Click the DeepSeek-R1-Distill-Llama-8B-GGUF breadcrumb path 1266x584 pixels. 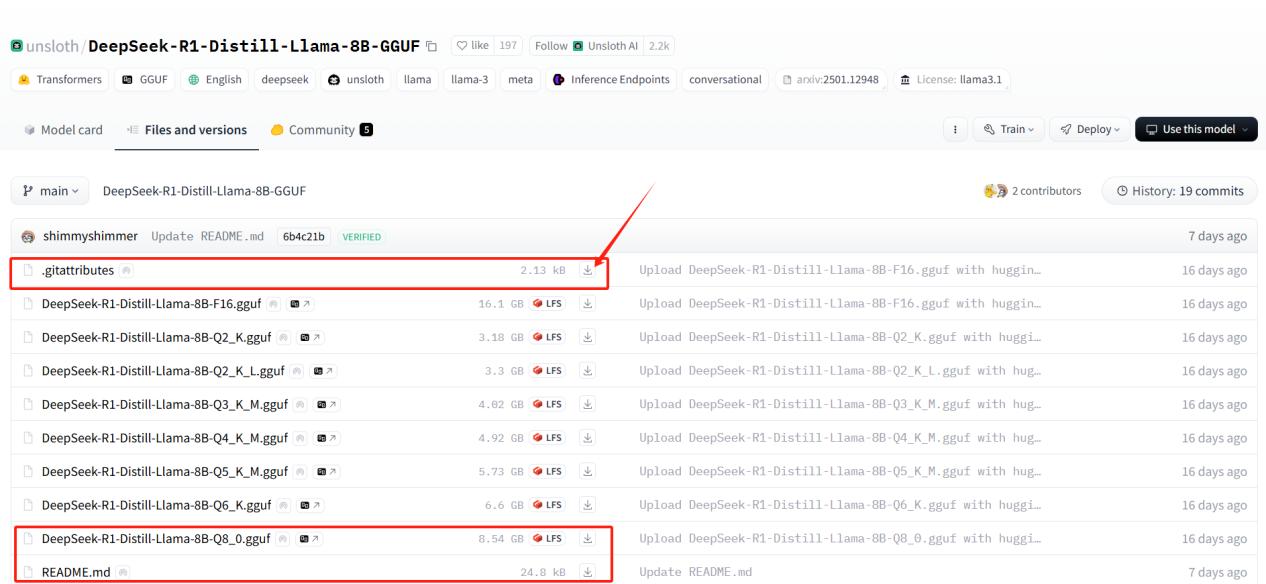[x=204, y=190]
